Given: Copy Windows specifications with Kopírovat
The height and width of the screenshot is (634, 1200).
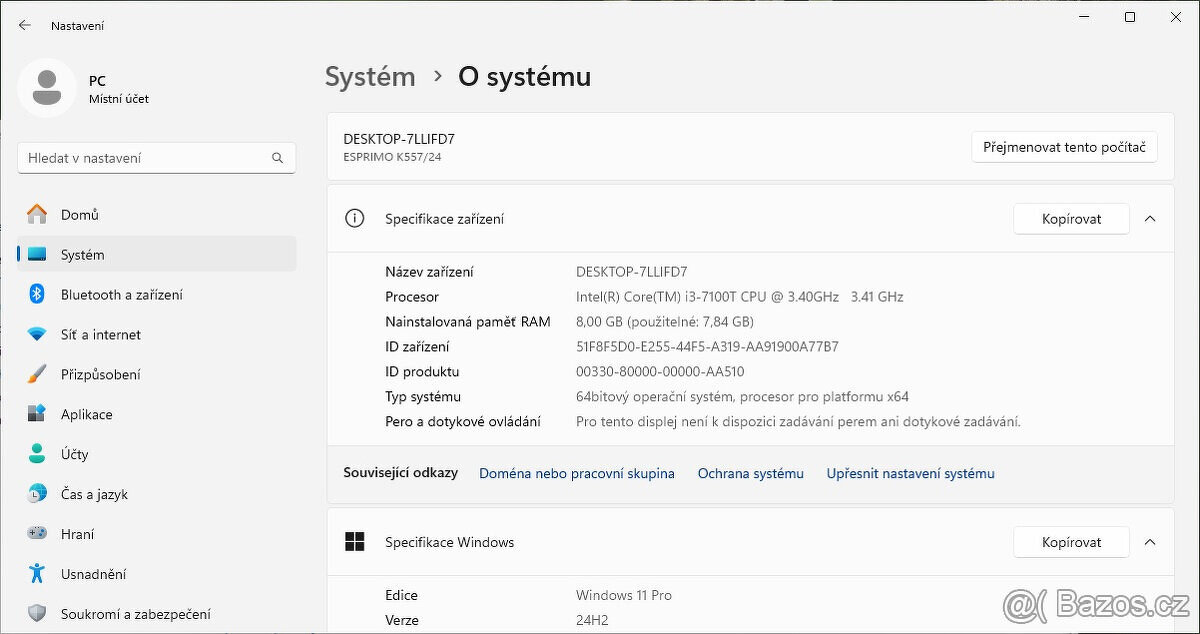Looking at the screenshot, I should pos(1071,542).
